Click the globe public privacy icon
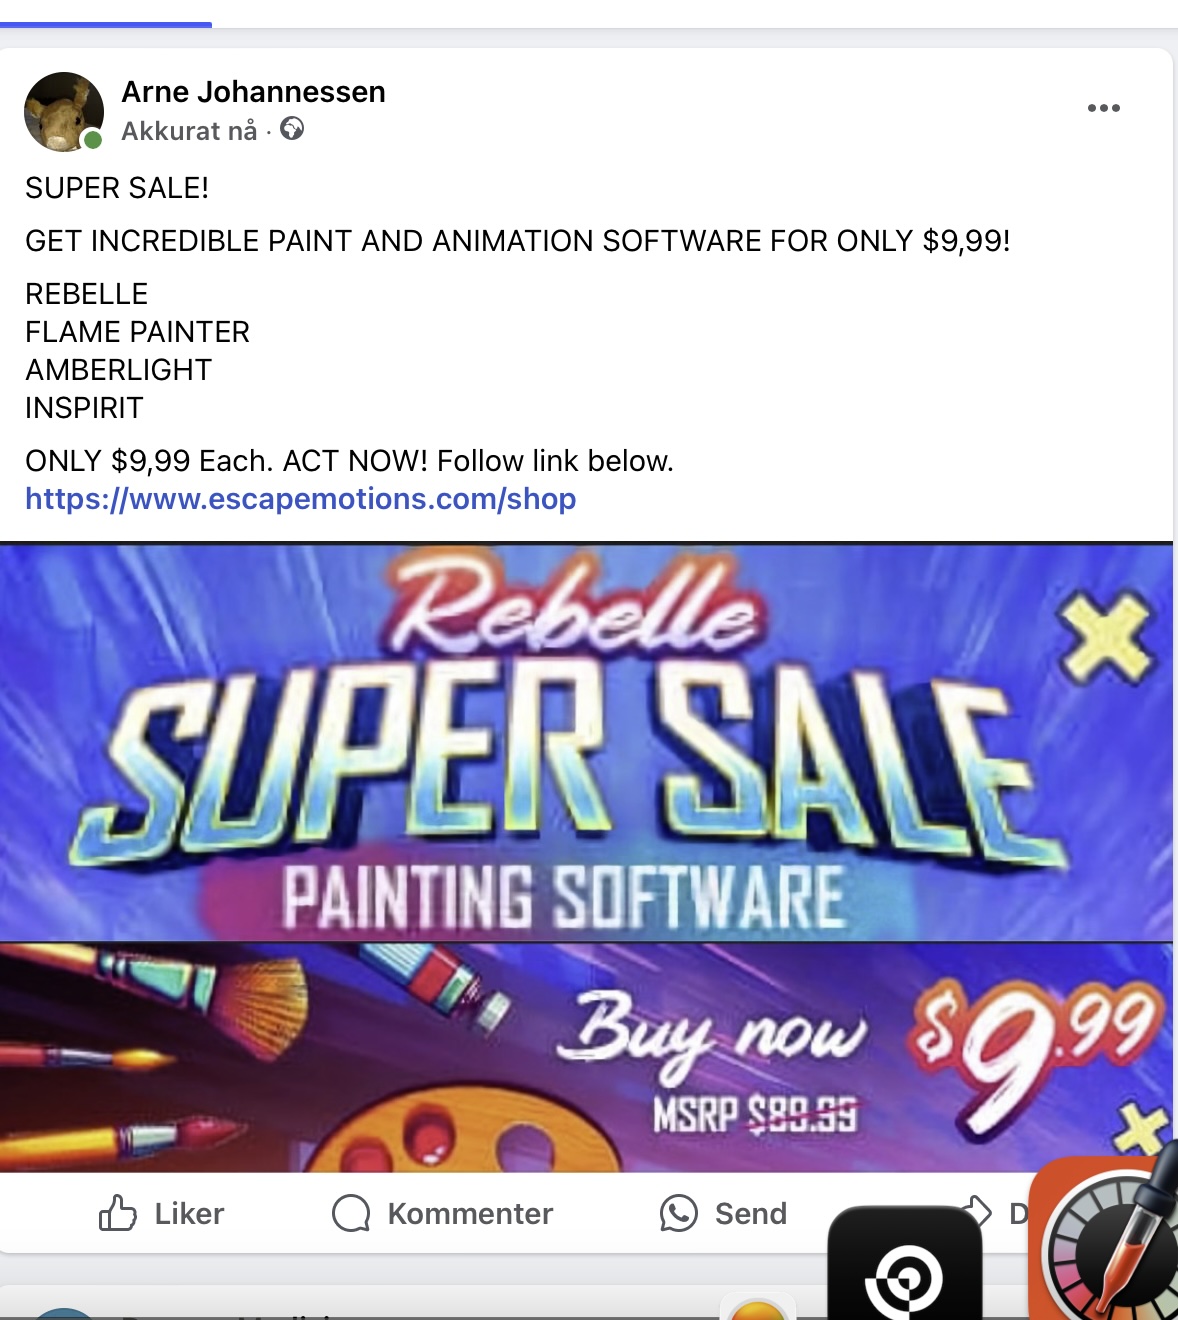 [x=292, y=129]
